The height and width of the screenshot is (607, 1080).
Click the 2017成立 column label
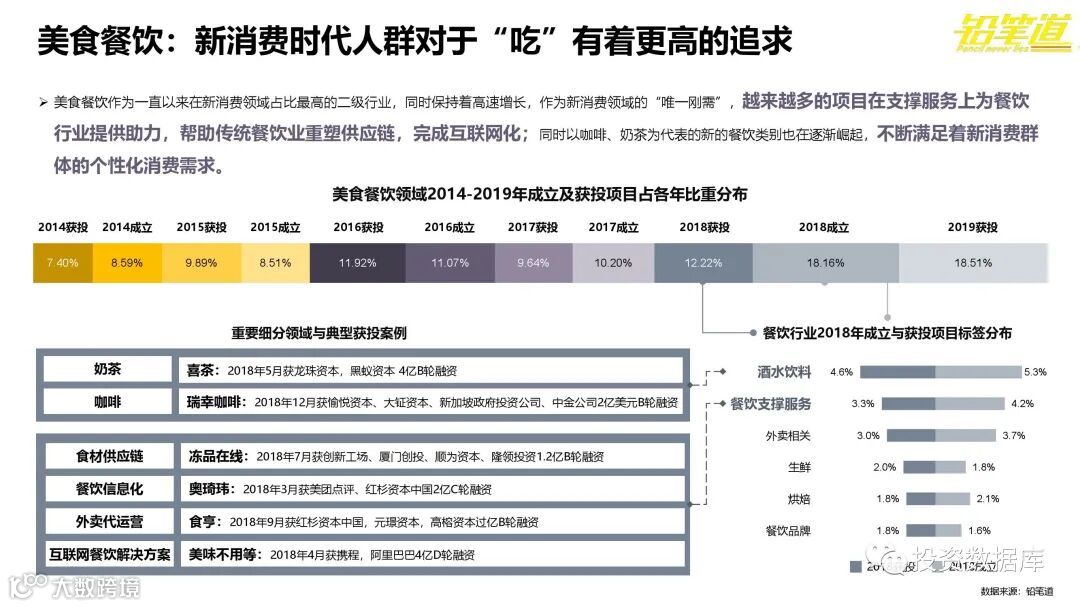tap(613, 227)
